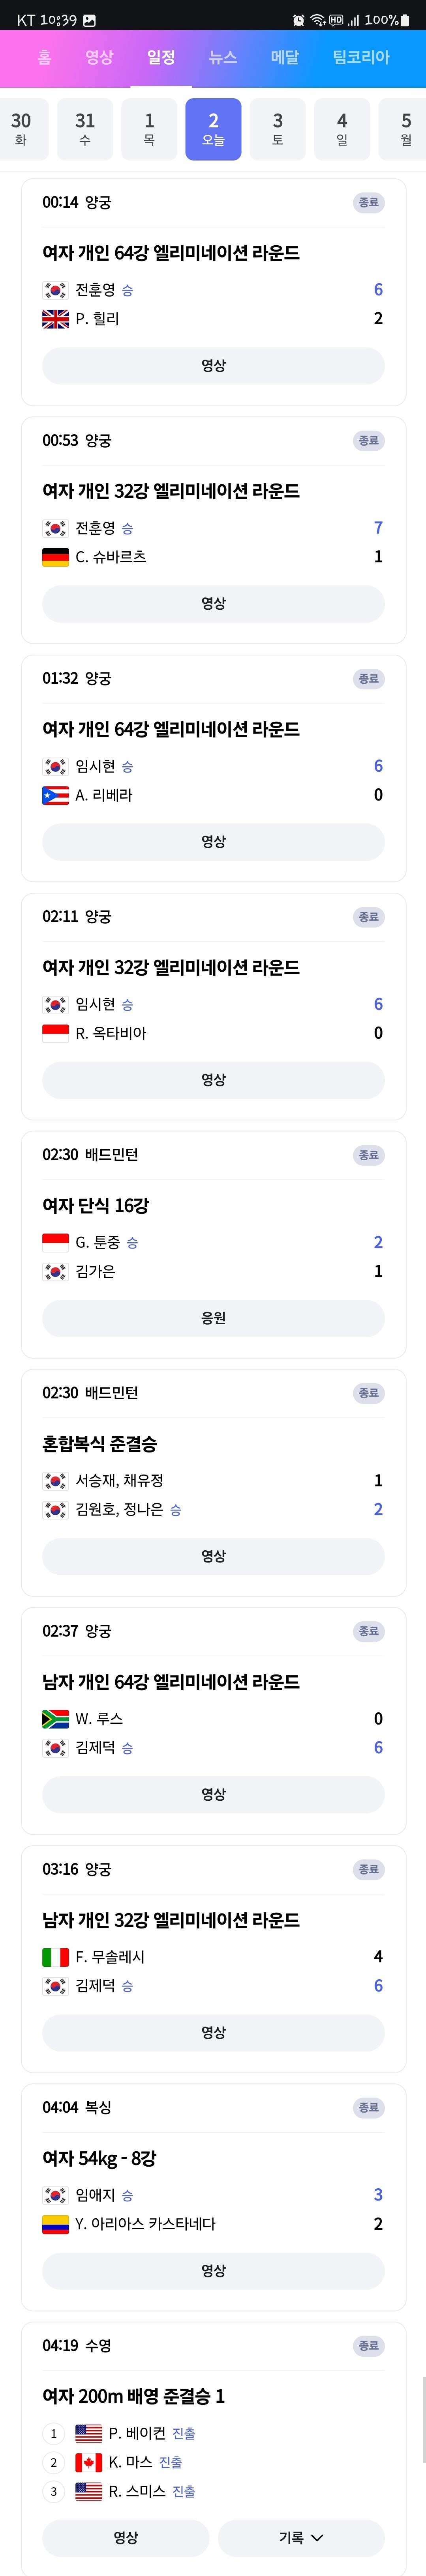Tap the Puerto Rico flag beside A. 리베라

click(x=55, y=795)
